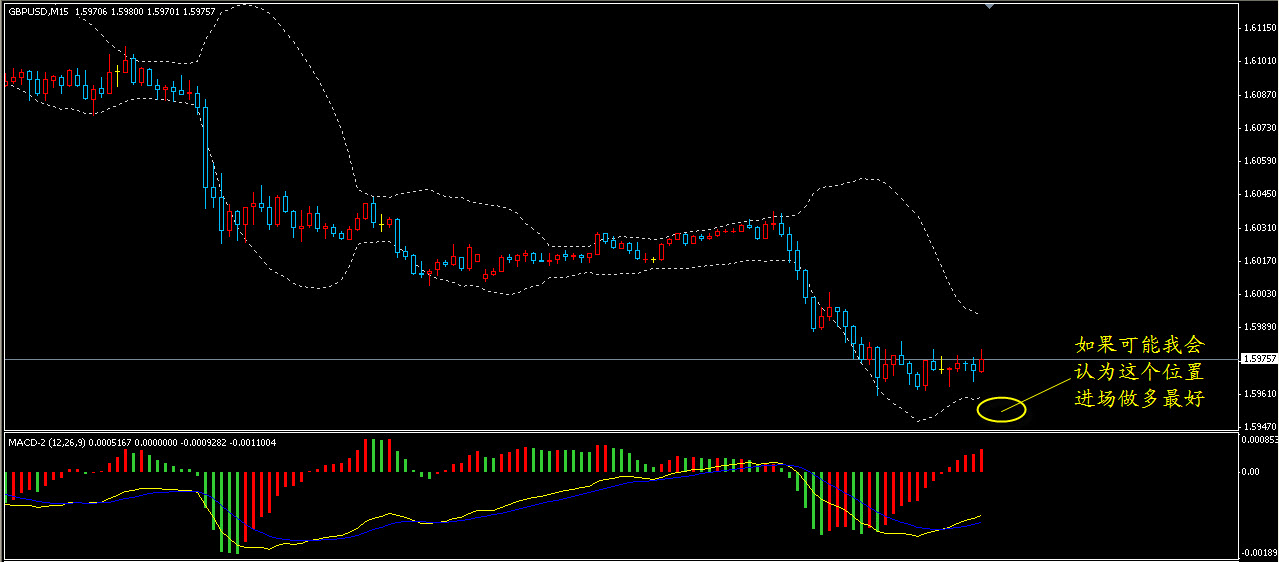Select the annotation line 认为这个位置
1280x562 pixels.
pyautogui.click(x=1140, y=372)
